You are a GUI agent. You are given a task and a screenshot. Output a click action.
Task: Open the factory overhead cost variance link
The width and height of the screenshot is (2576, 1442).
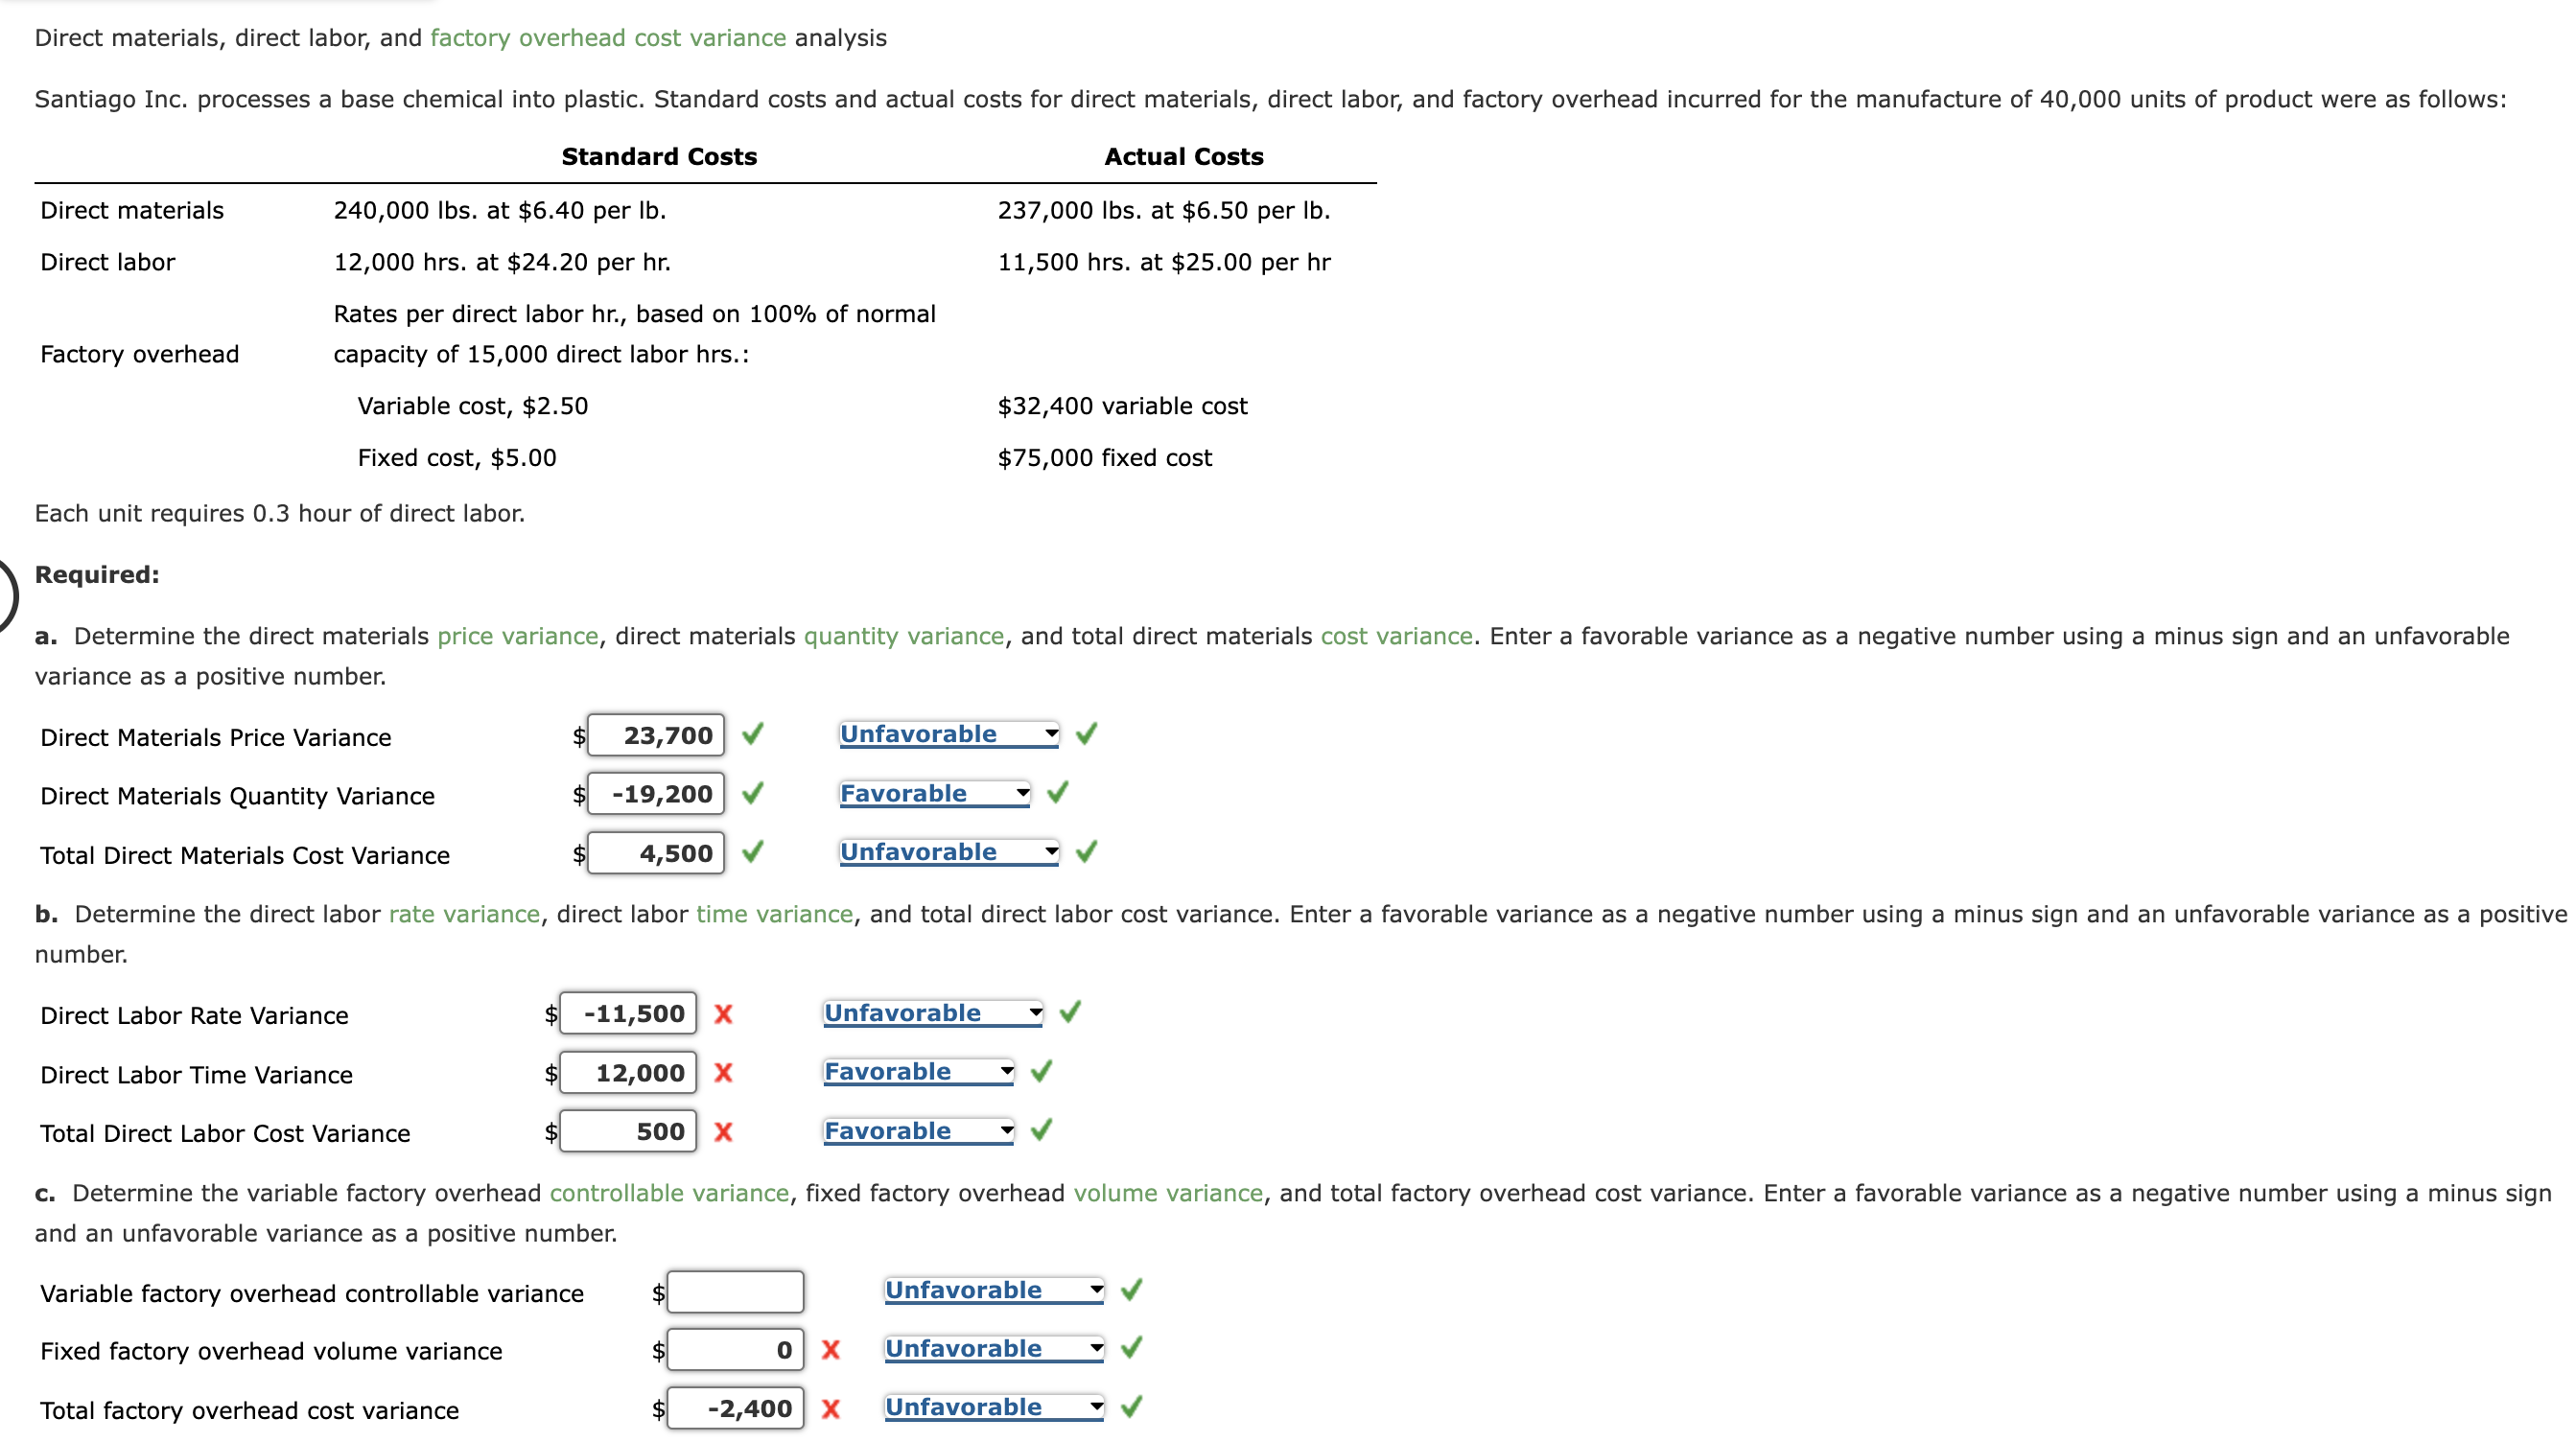[x=606, y=38]
